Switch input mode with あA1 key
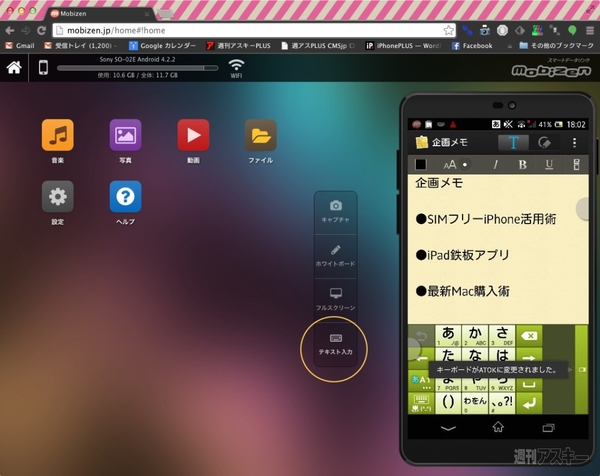Viewport: 600px width, 476px height. pos(421,381)
